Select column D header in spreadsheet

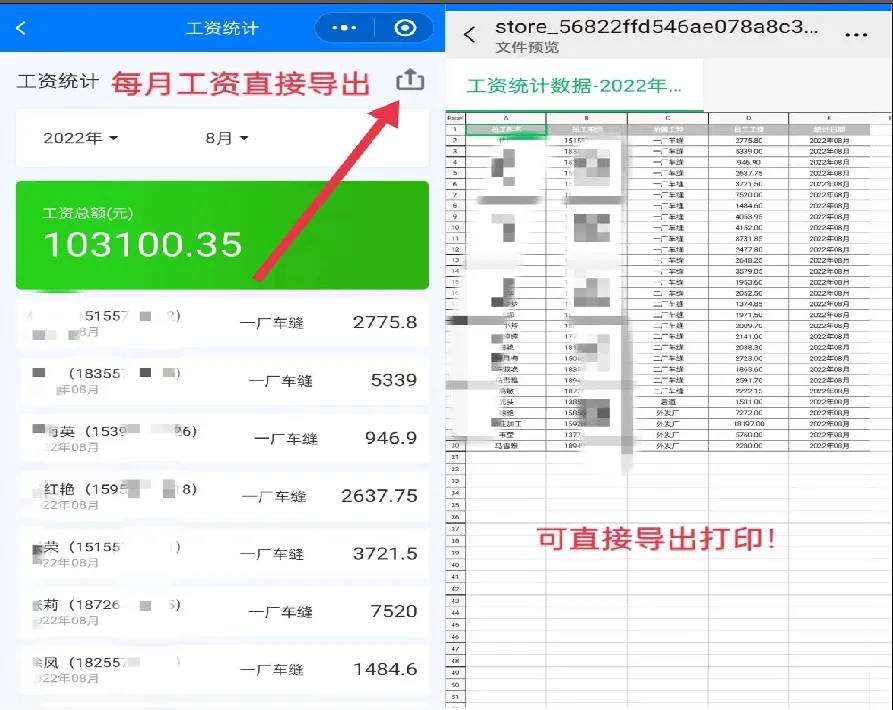[748, 118]
